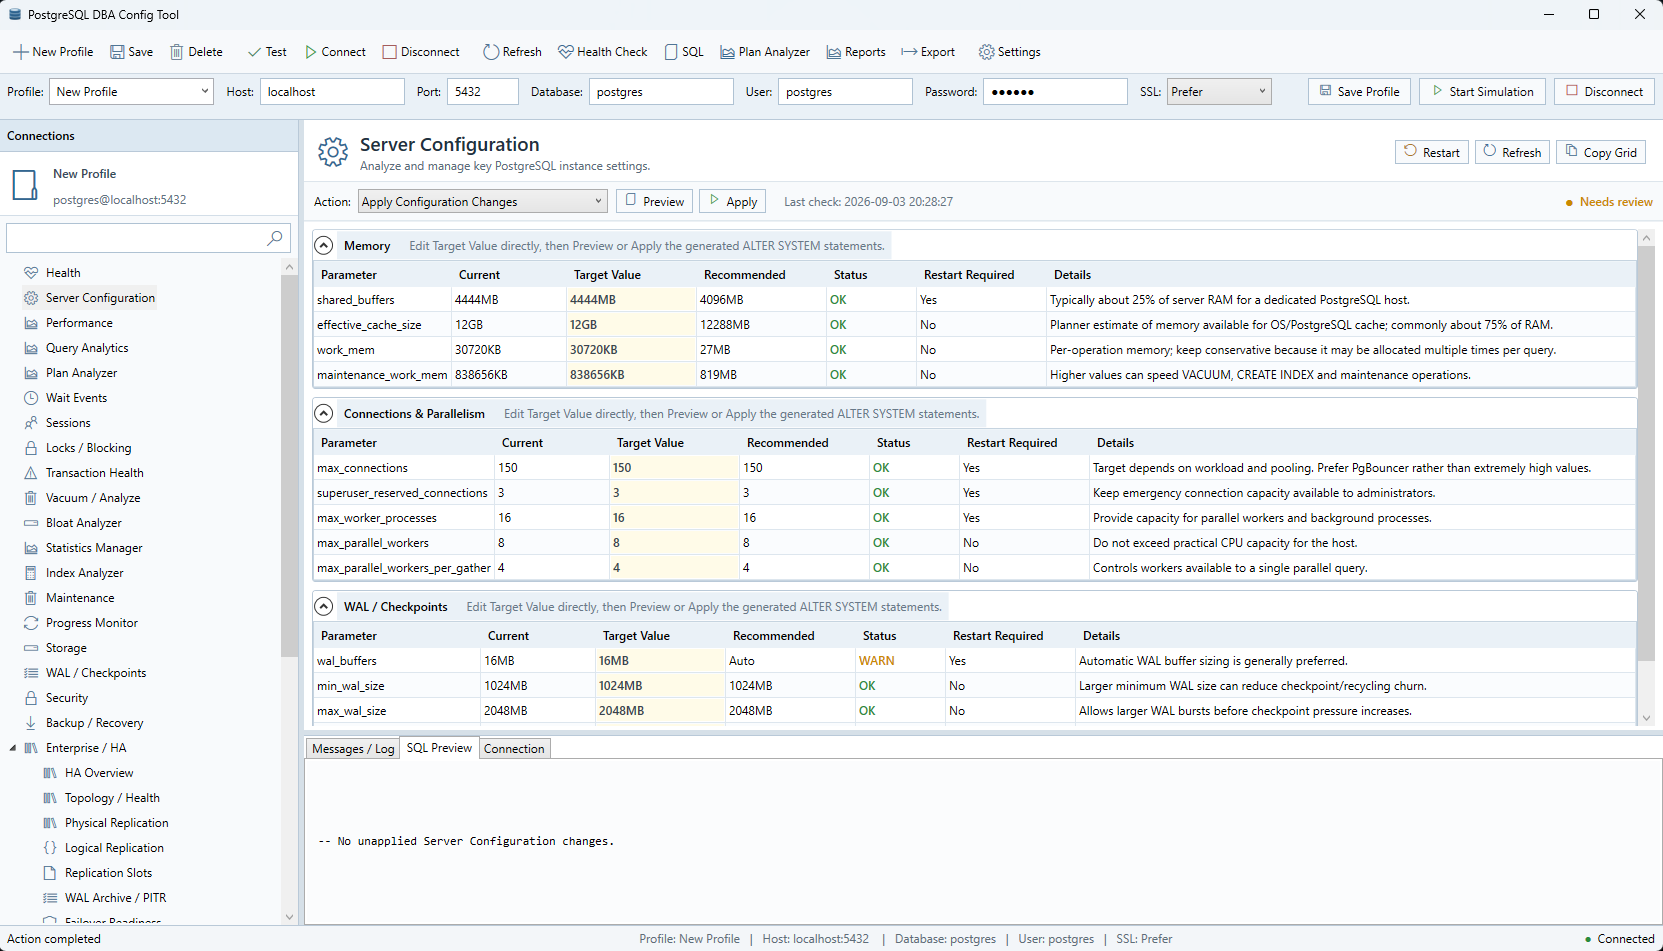The image size is (1663, 951).
Task: Collapse the Memory section
Action: click(x=324, y=246)
